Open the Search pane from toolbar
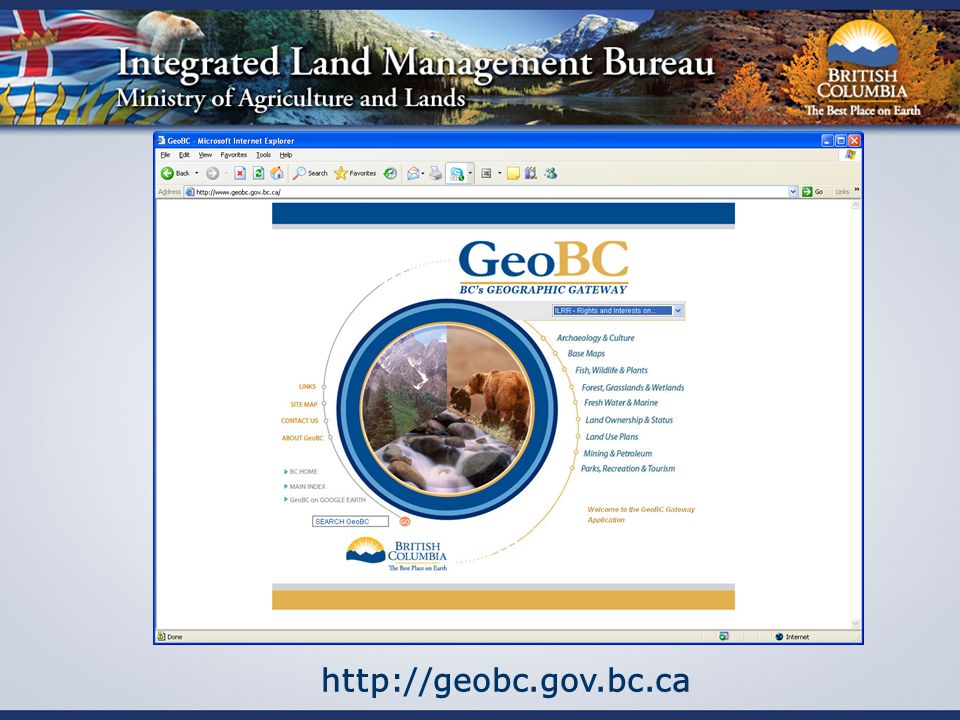960x720 pixels. 310,173
